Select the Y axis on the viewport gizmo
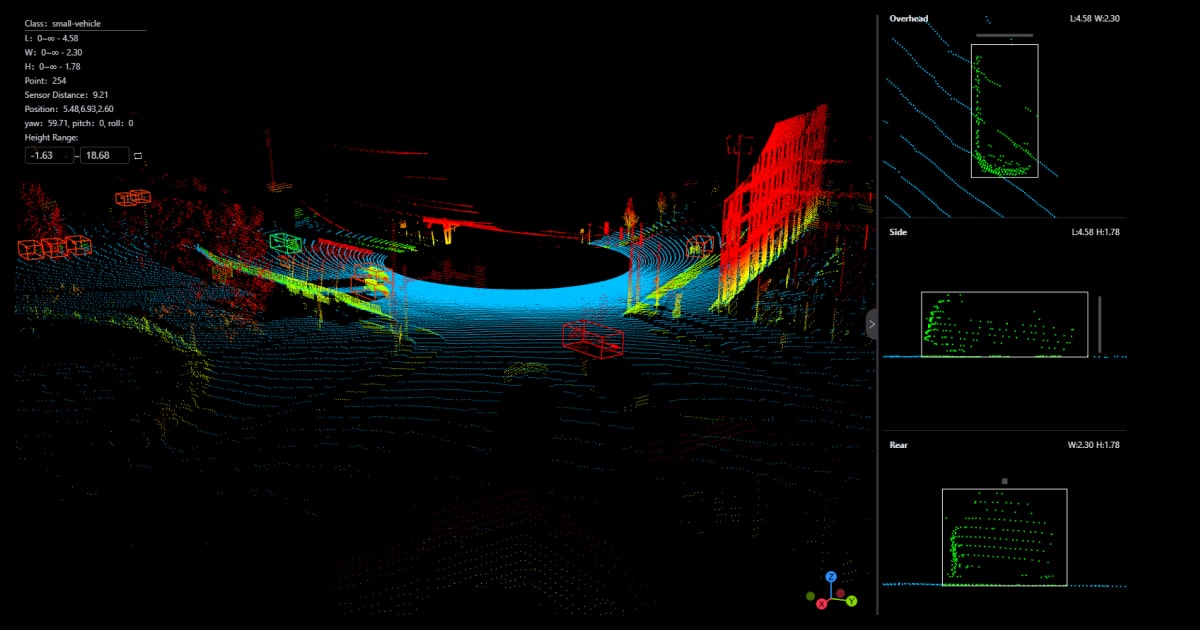Screen dimensions: 1200x630 click(x=852, y=601)
